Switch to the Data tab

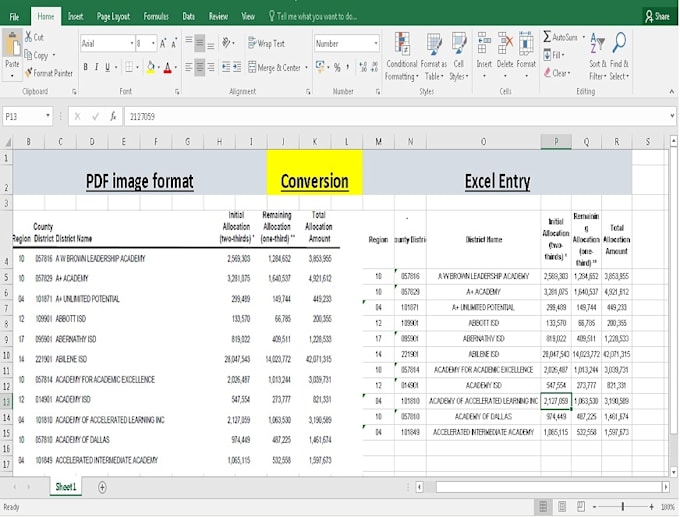[188, 16]
